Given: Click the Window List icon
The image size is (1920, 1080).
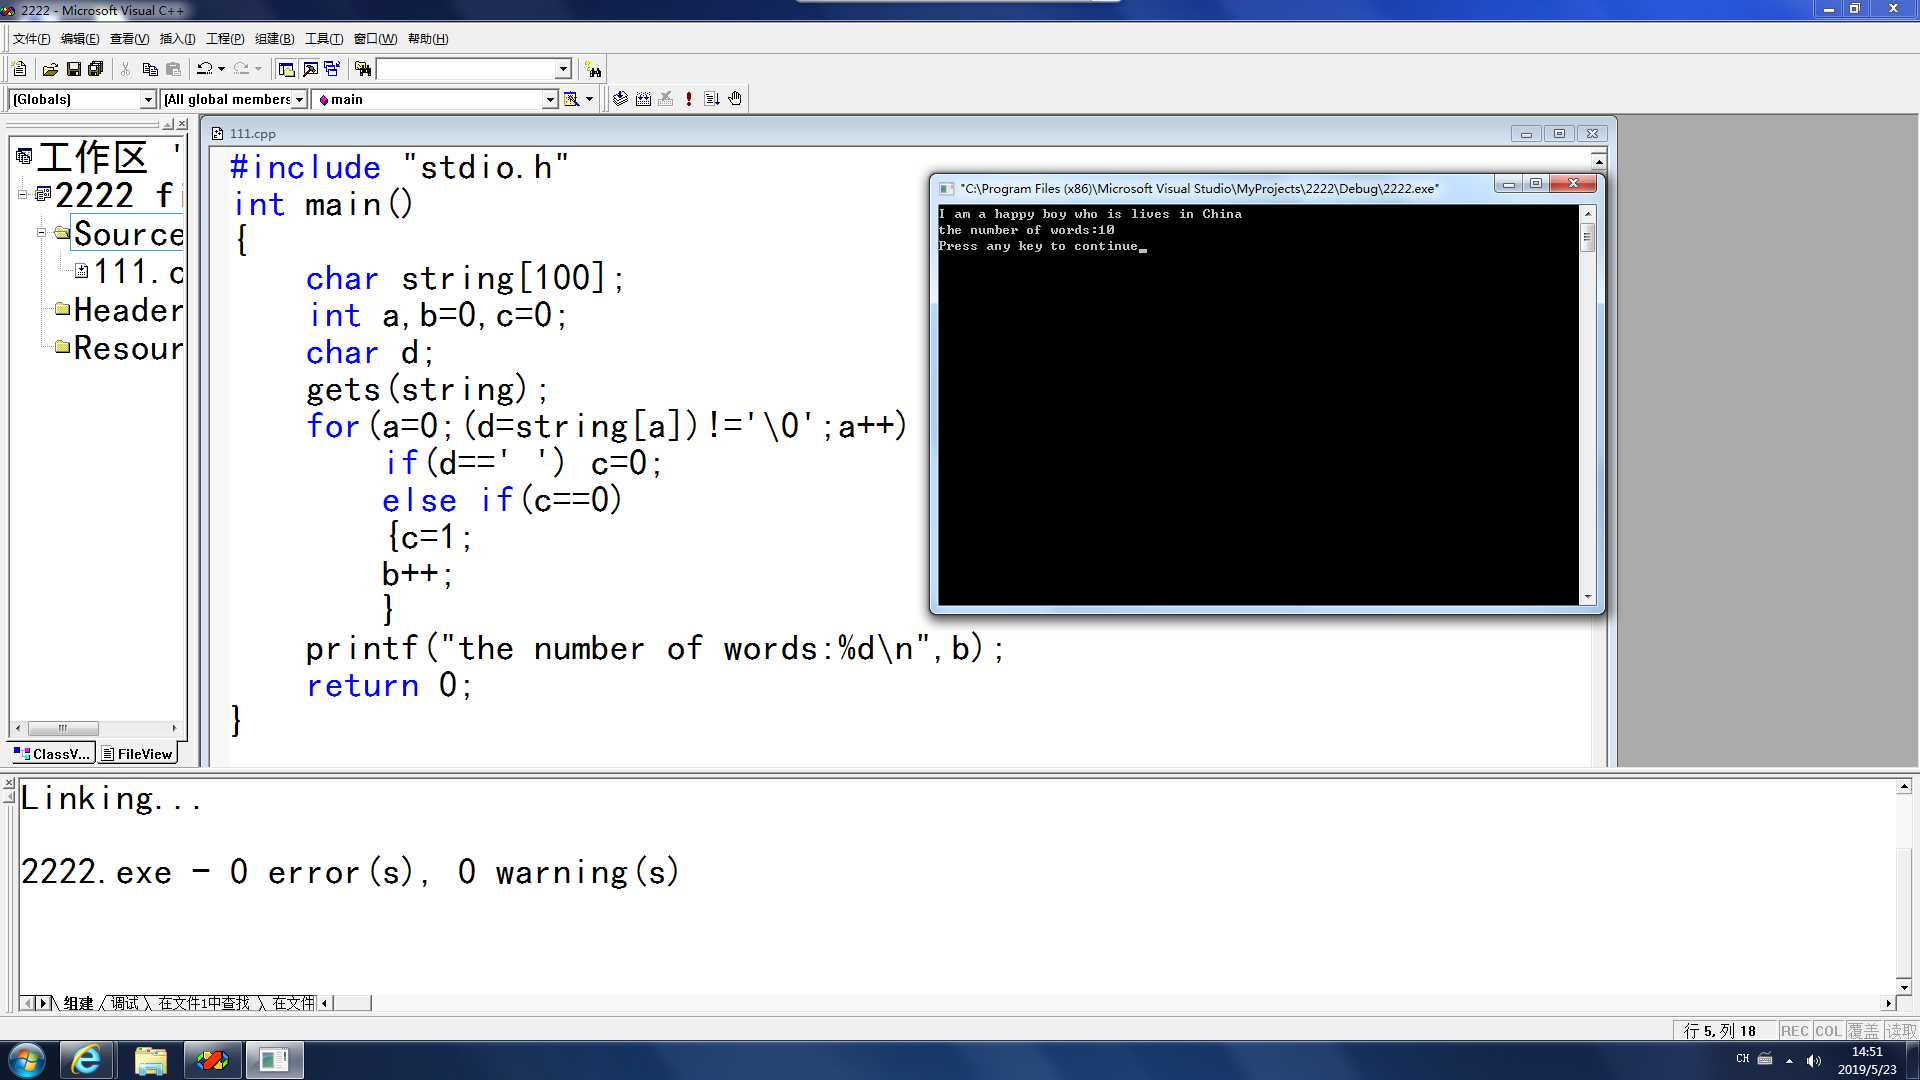Looking at the screenshot, I should pyautogui.click(x=332, y=69).
